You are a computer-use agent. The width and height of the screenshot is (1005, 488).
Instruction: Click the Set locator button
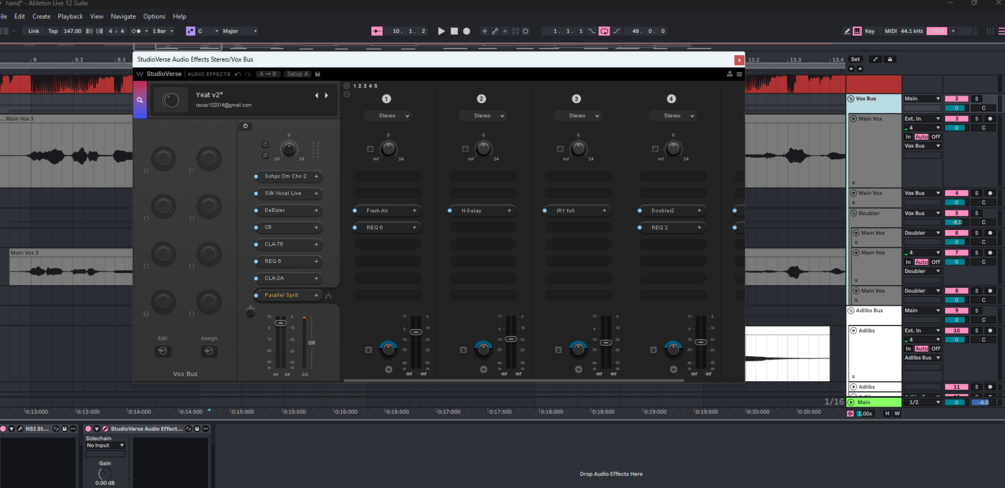pyautogui.click(x=855, y=59)
